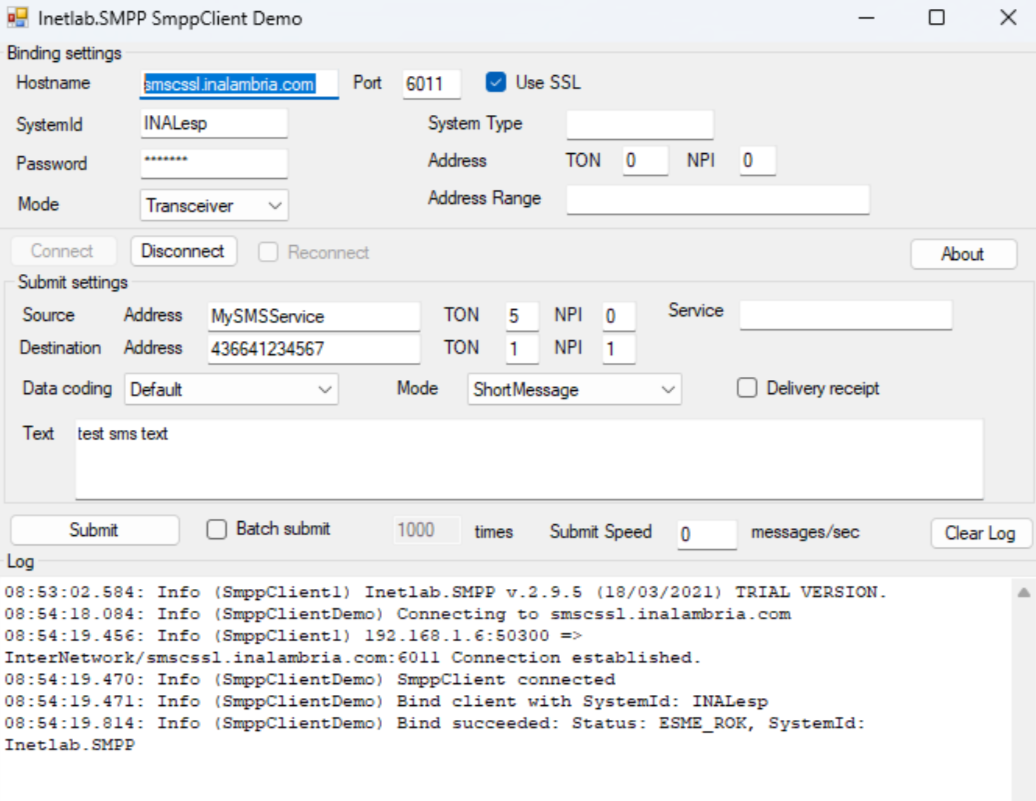Screen dimensions: 1036x801
Task: Close the SmppClient Demo window
Action: coord(1008,18)
